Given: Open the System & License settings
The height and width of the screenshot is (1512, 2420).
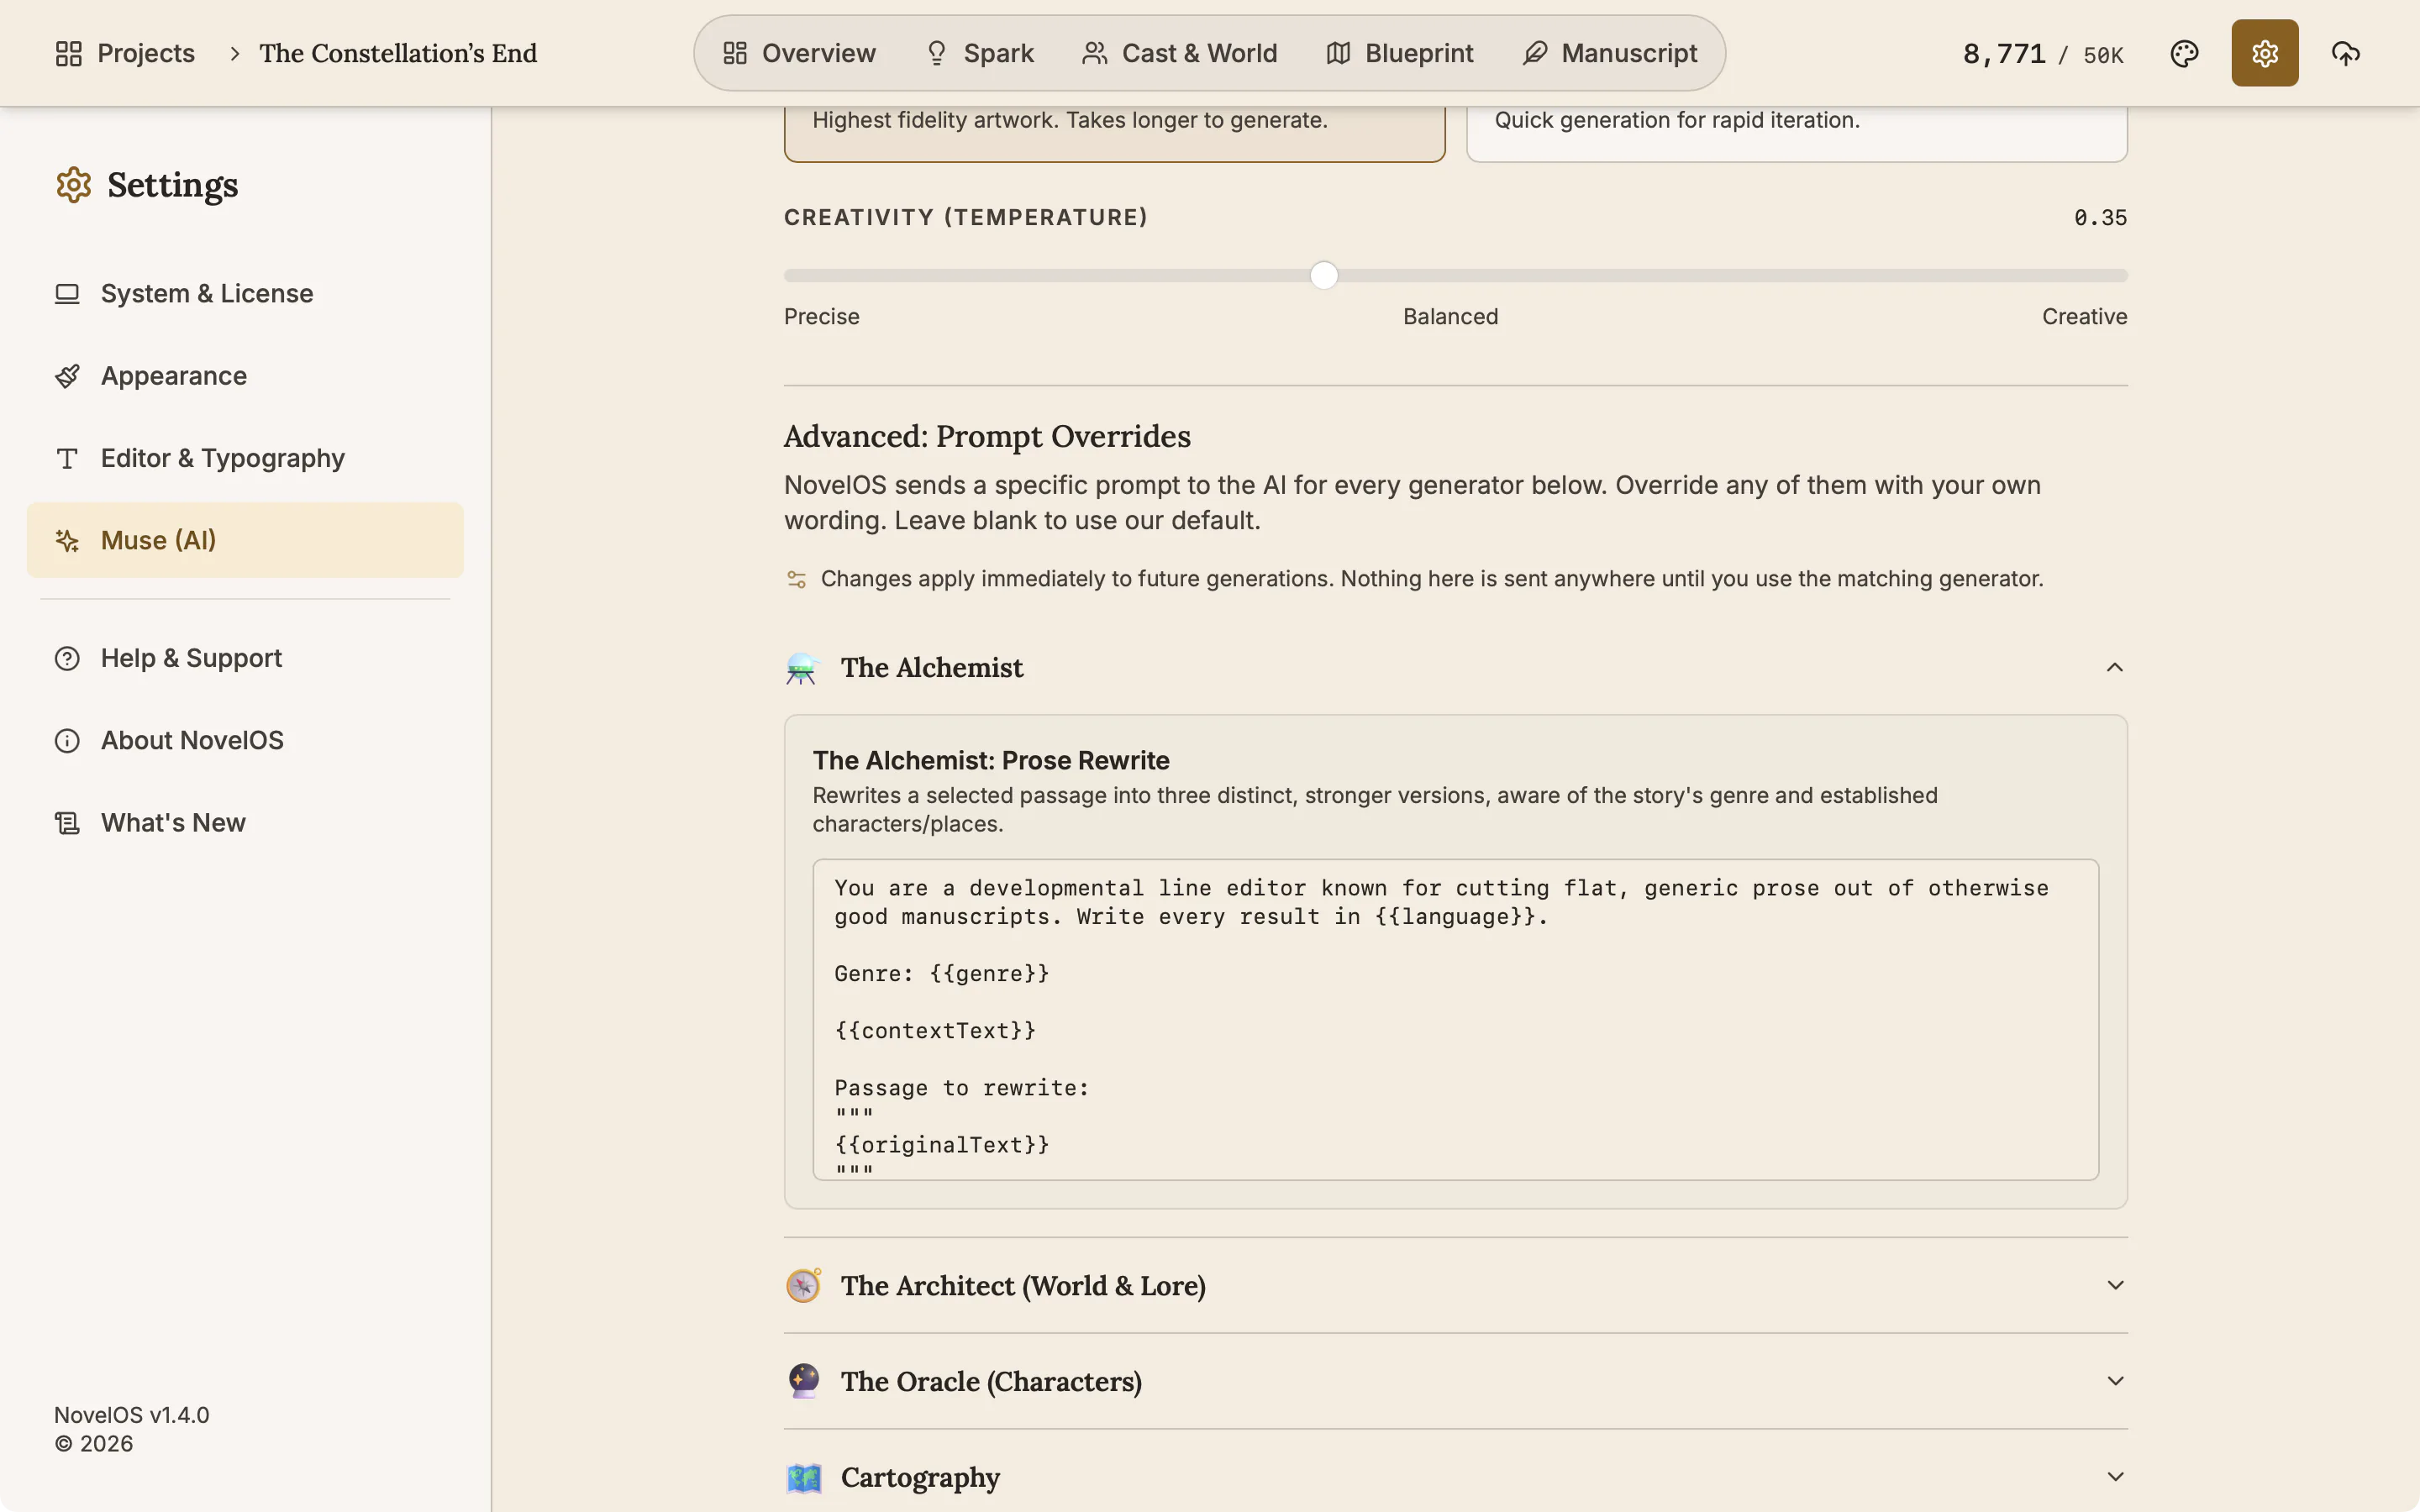Looking at the screenshot, I should pyautogui.click(x=245, y=294).
